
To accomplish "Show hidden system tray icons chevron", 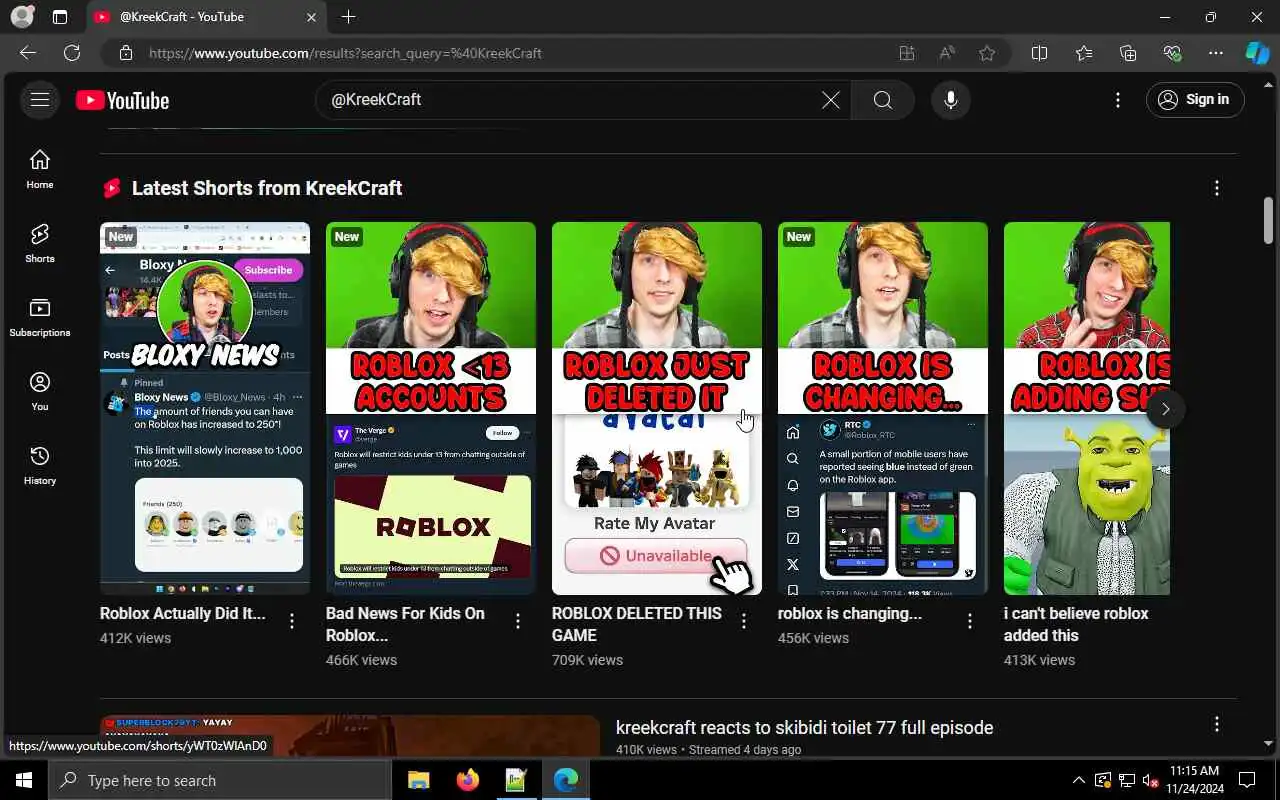I will point(1078,780).
